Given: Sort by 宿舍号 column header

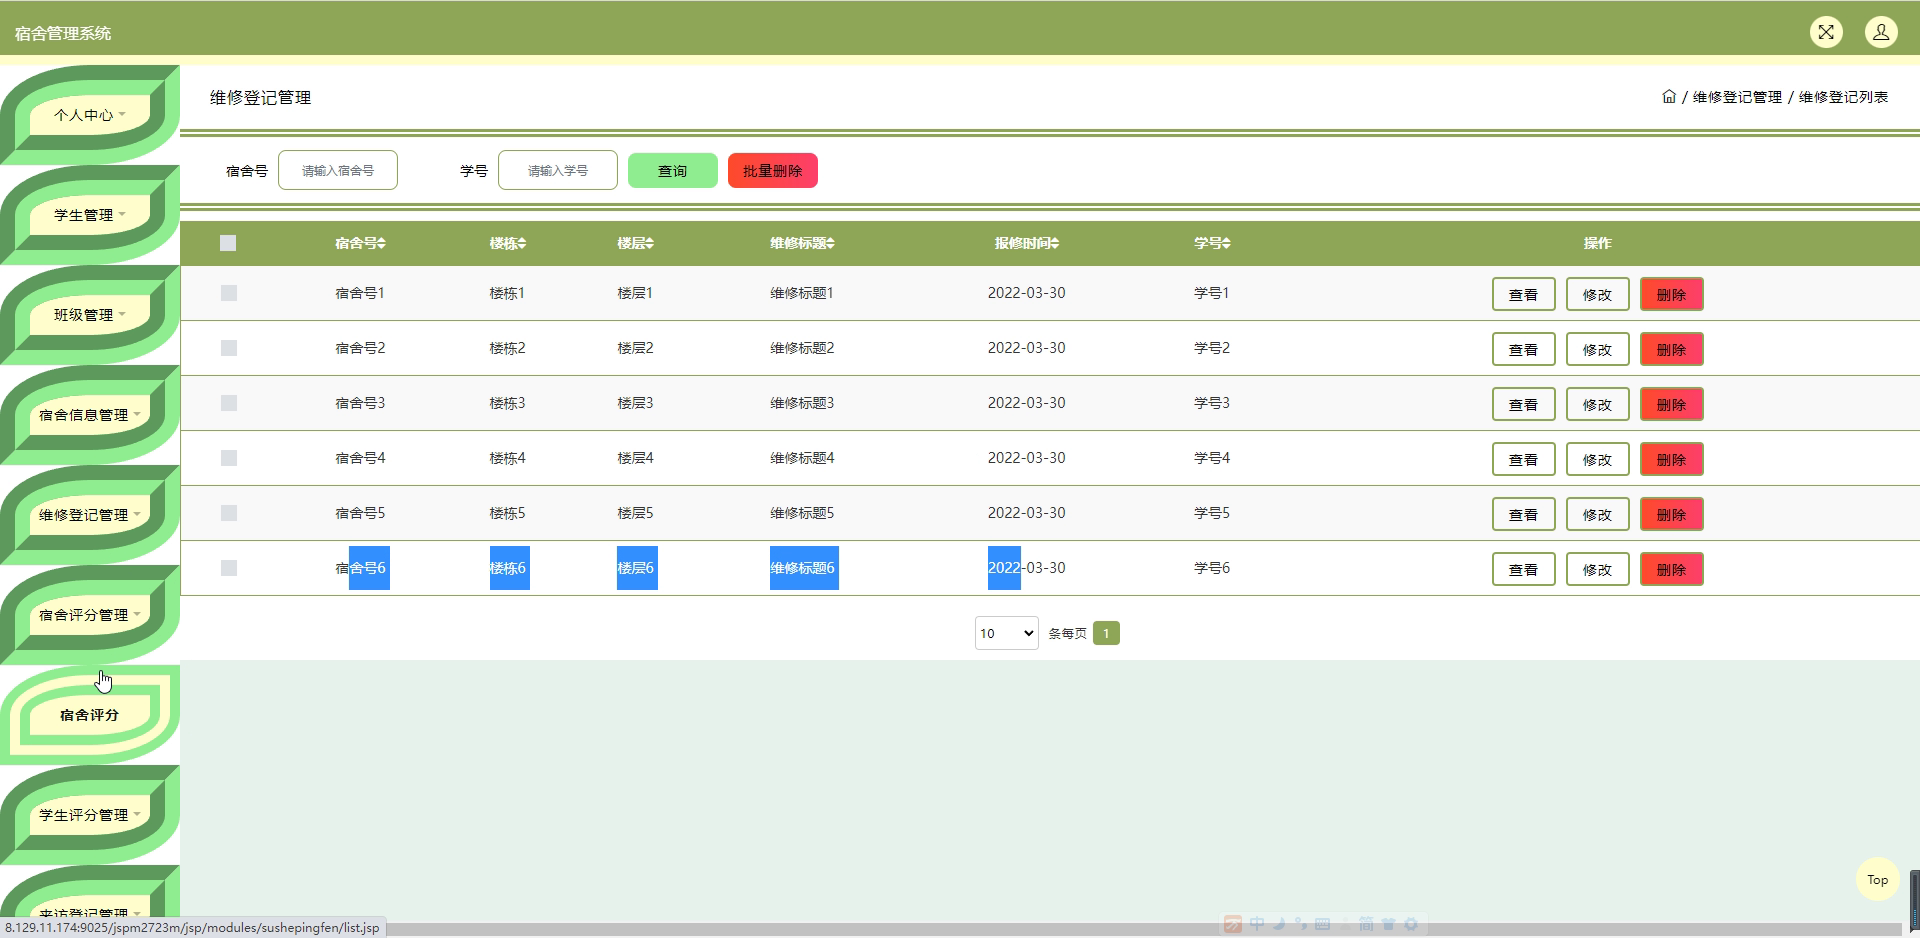Looking at the screenshot, I should tap(360, 243).
